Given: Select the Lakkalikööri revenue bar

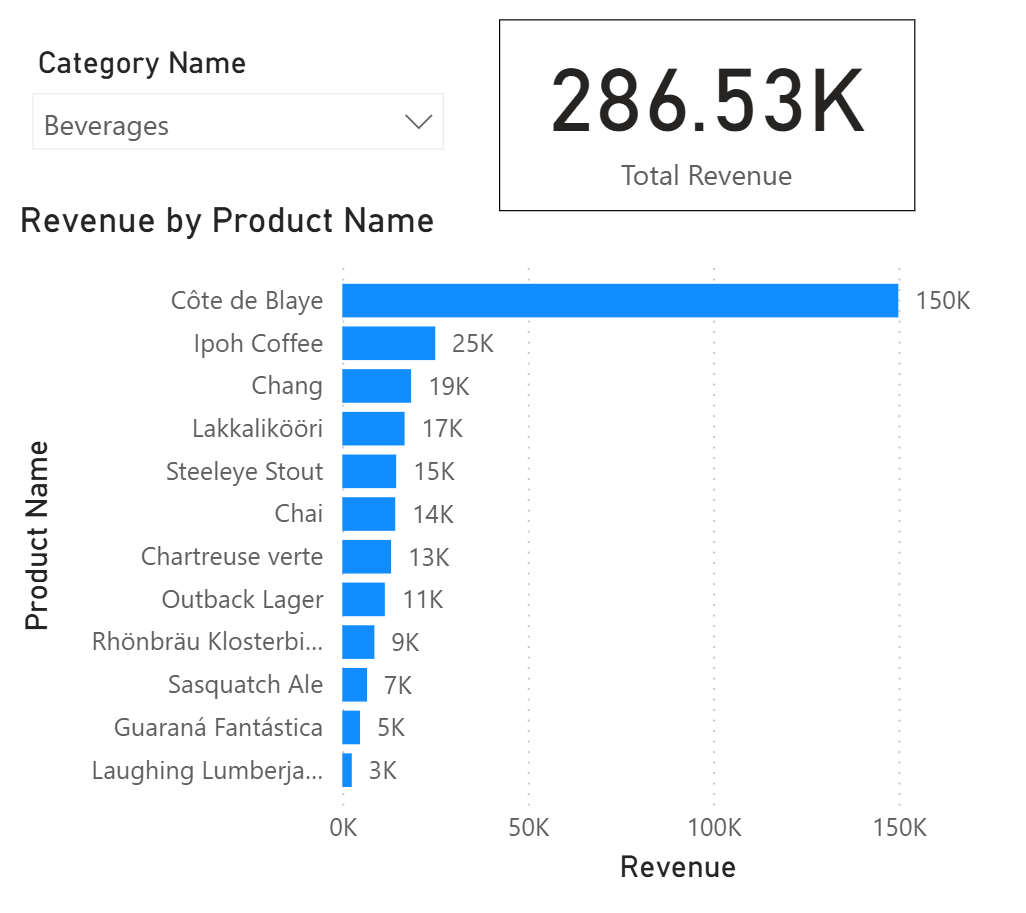Looking at the screenshot, I should pos(373,429).
